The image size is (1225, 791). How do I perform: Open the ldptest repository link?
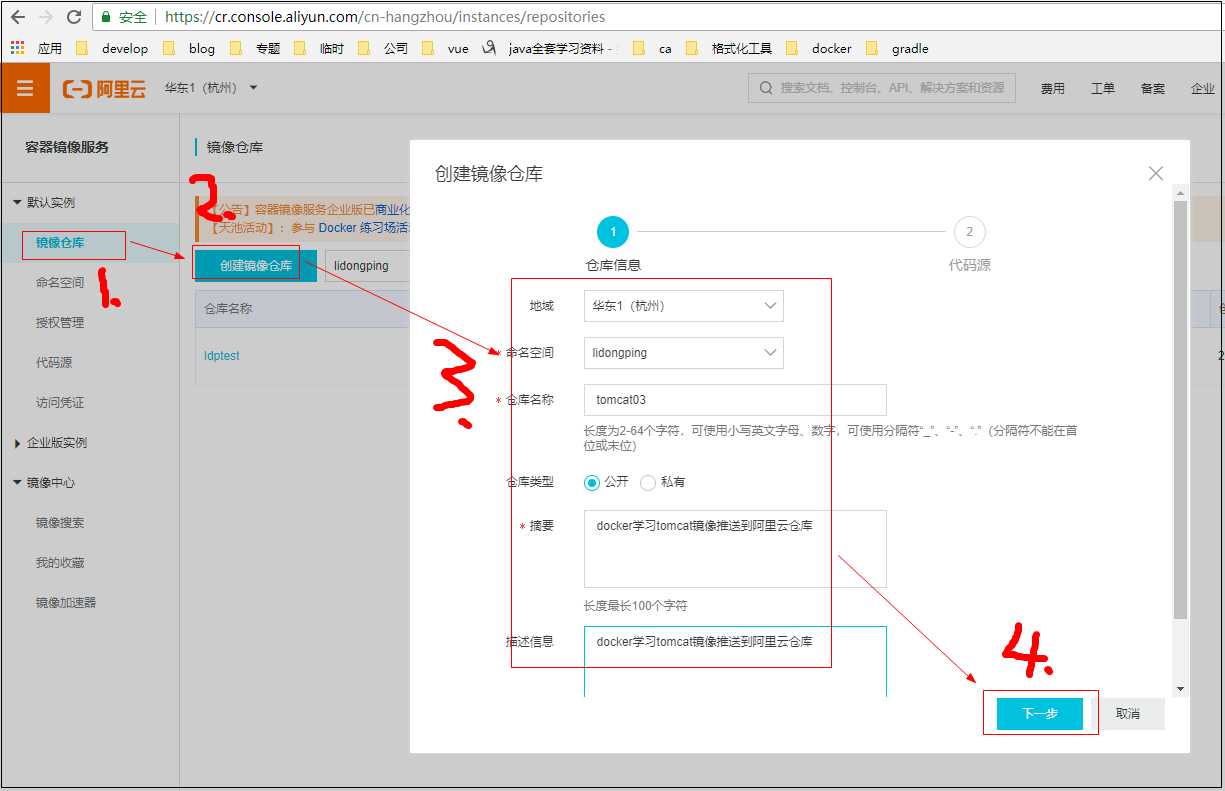[222, 356]
